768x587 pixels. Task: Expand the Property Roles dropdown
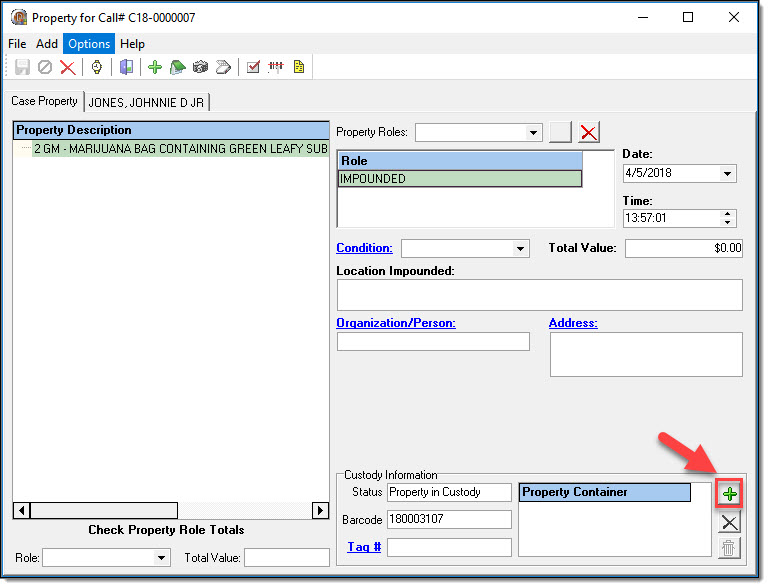pos(533,132)
